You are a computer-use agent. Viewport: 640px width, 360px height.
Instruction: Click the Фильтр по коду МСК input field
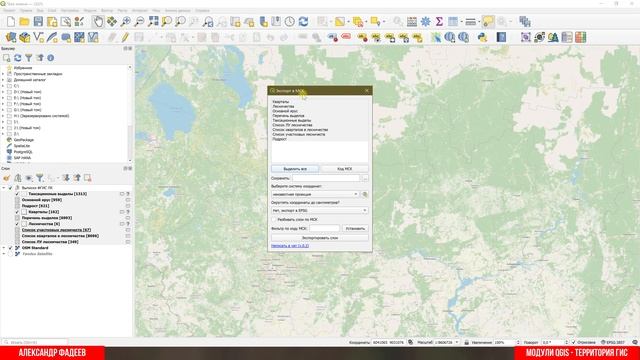pos(324,229)
